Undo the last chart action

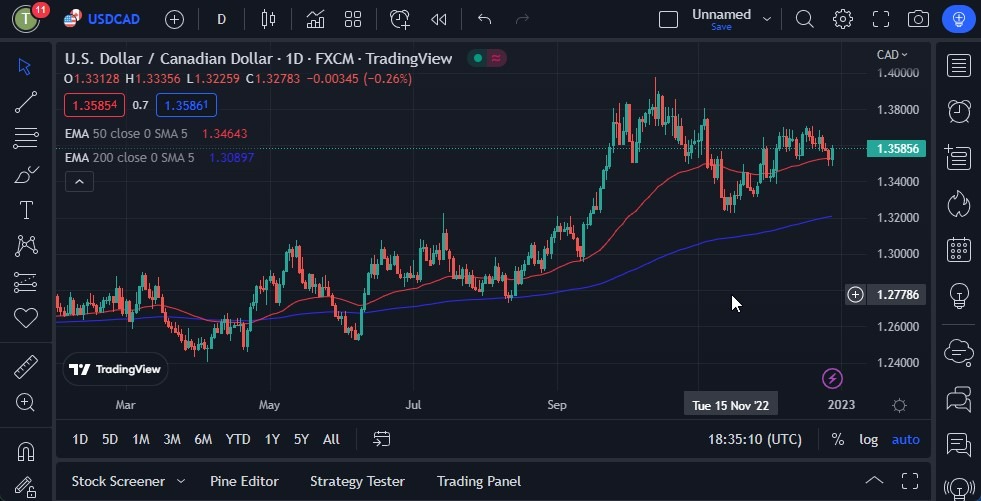pyautogui.click(x=484, y=19)
